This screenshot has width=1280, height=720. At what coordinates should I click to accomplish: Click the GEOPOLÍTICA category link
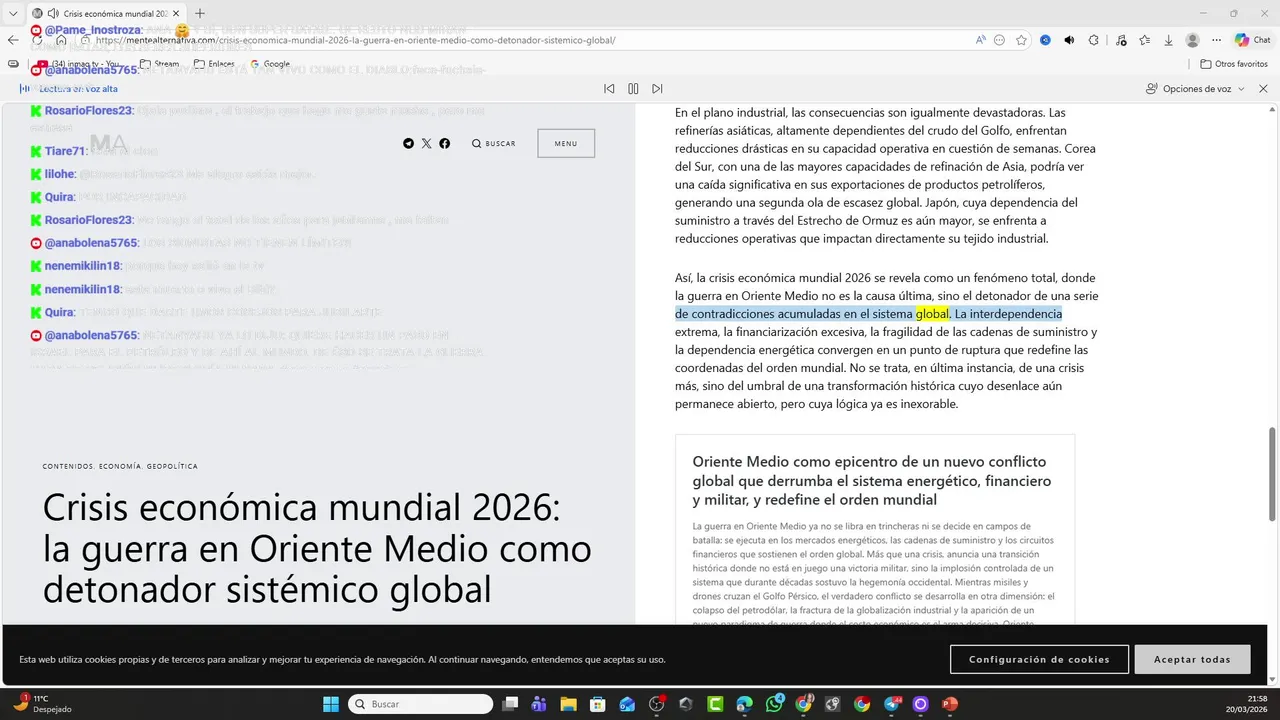tap(172, 466)
